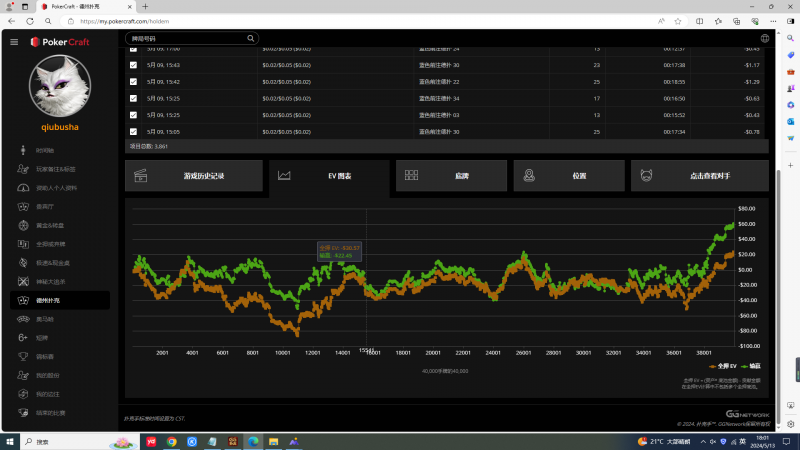This screenshot has width=800, height=450.
Task: Open the 德州扑克 sidebar section
Action: pos(60,300)
